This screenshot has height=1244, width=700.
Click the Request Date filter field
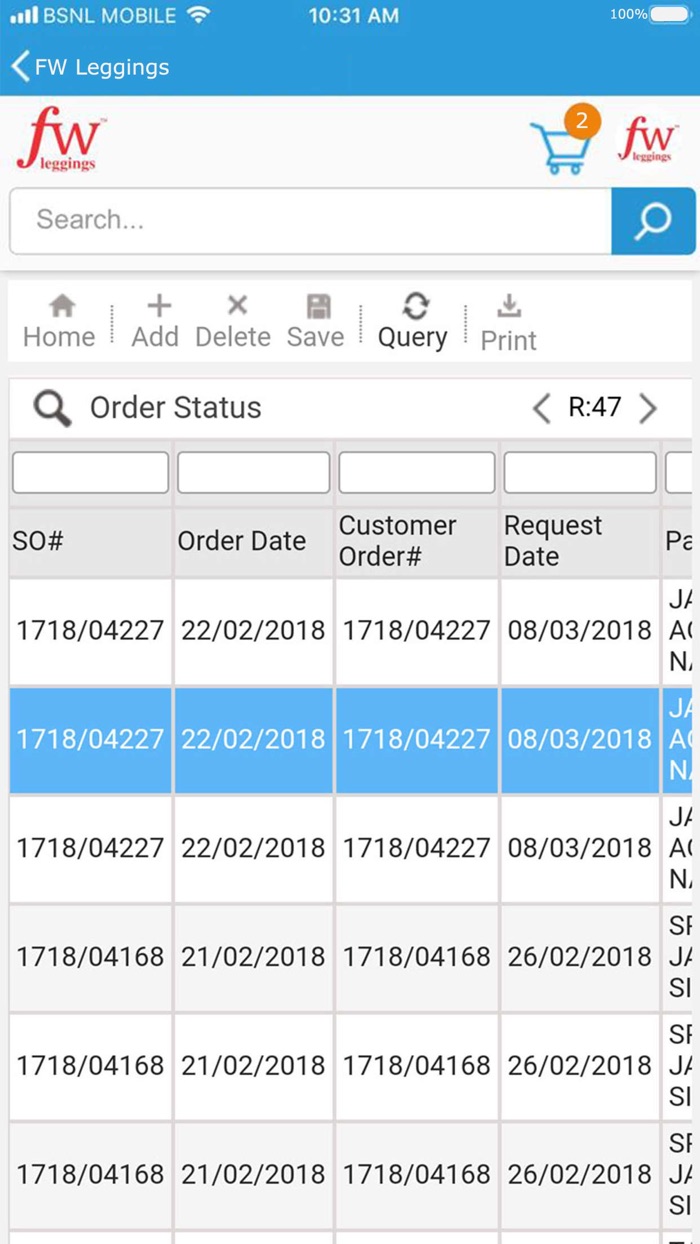coord(580,473)
